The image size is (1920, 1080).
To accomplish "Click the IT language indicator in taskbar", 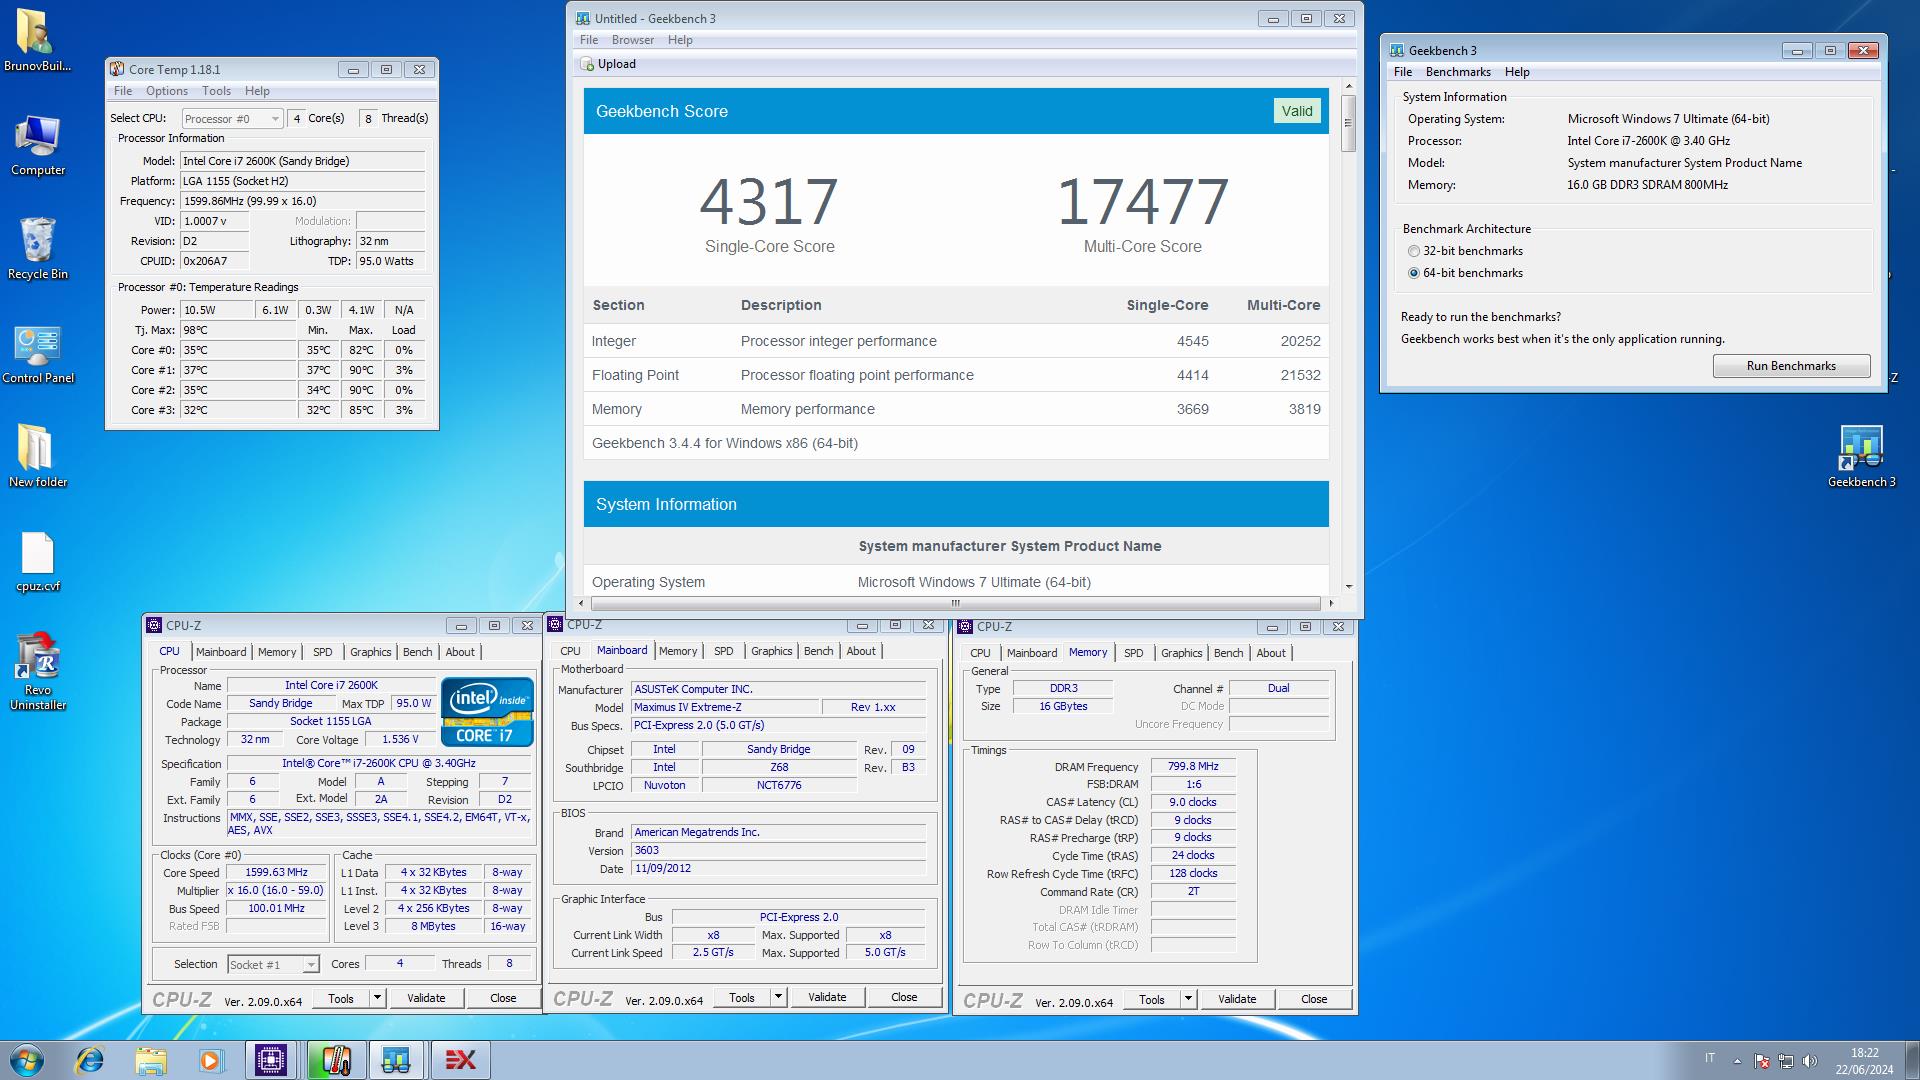I will [x=1710, y=1058].
